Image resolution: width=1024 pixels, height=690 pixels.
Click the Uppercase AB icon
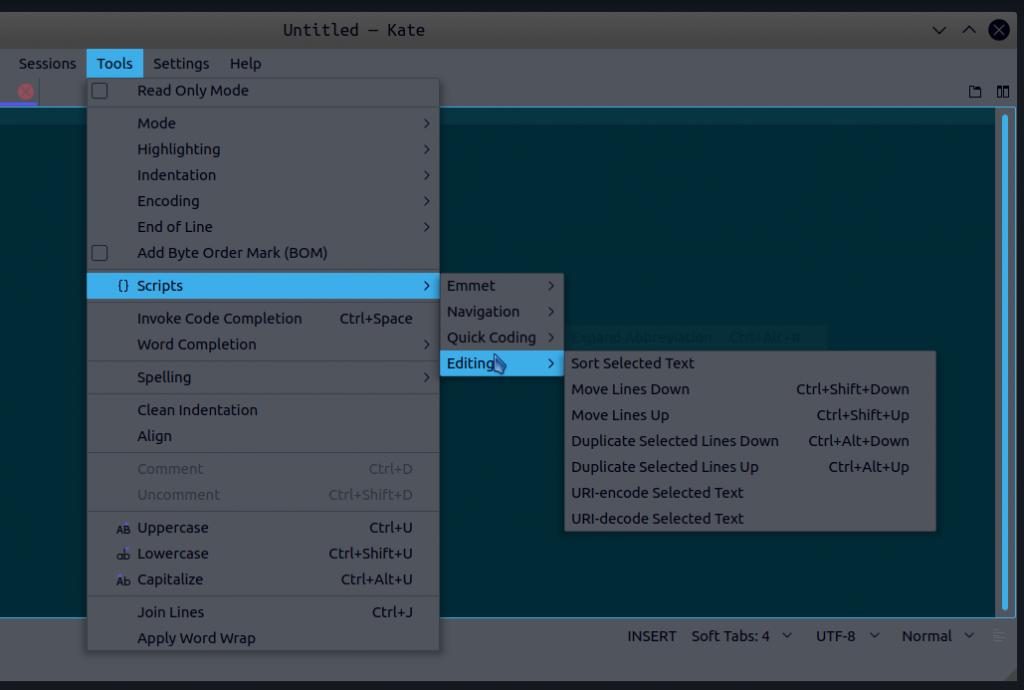coord(123,528)
